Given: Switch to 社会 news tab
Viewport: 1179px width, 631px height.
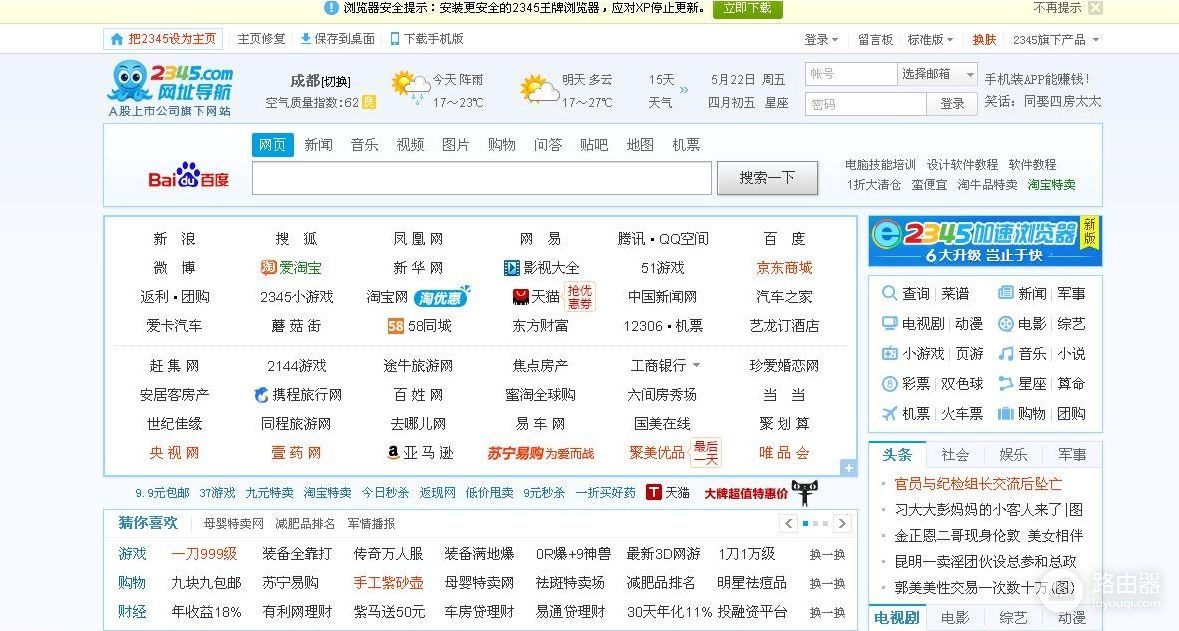Looking at the screenshot, I should point(955,454).
